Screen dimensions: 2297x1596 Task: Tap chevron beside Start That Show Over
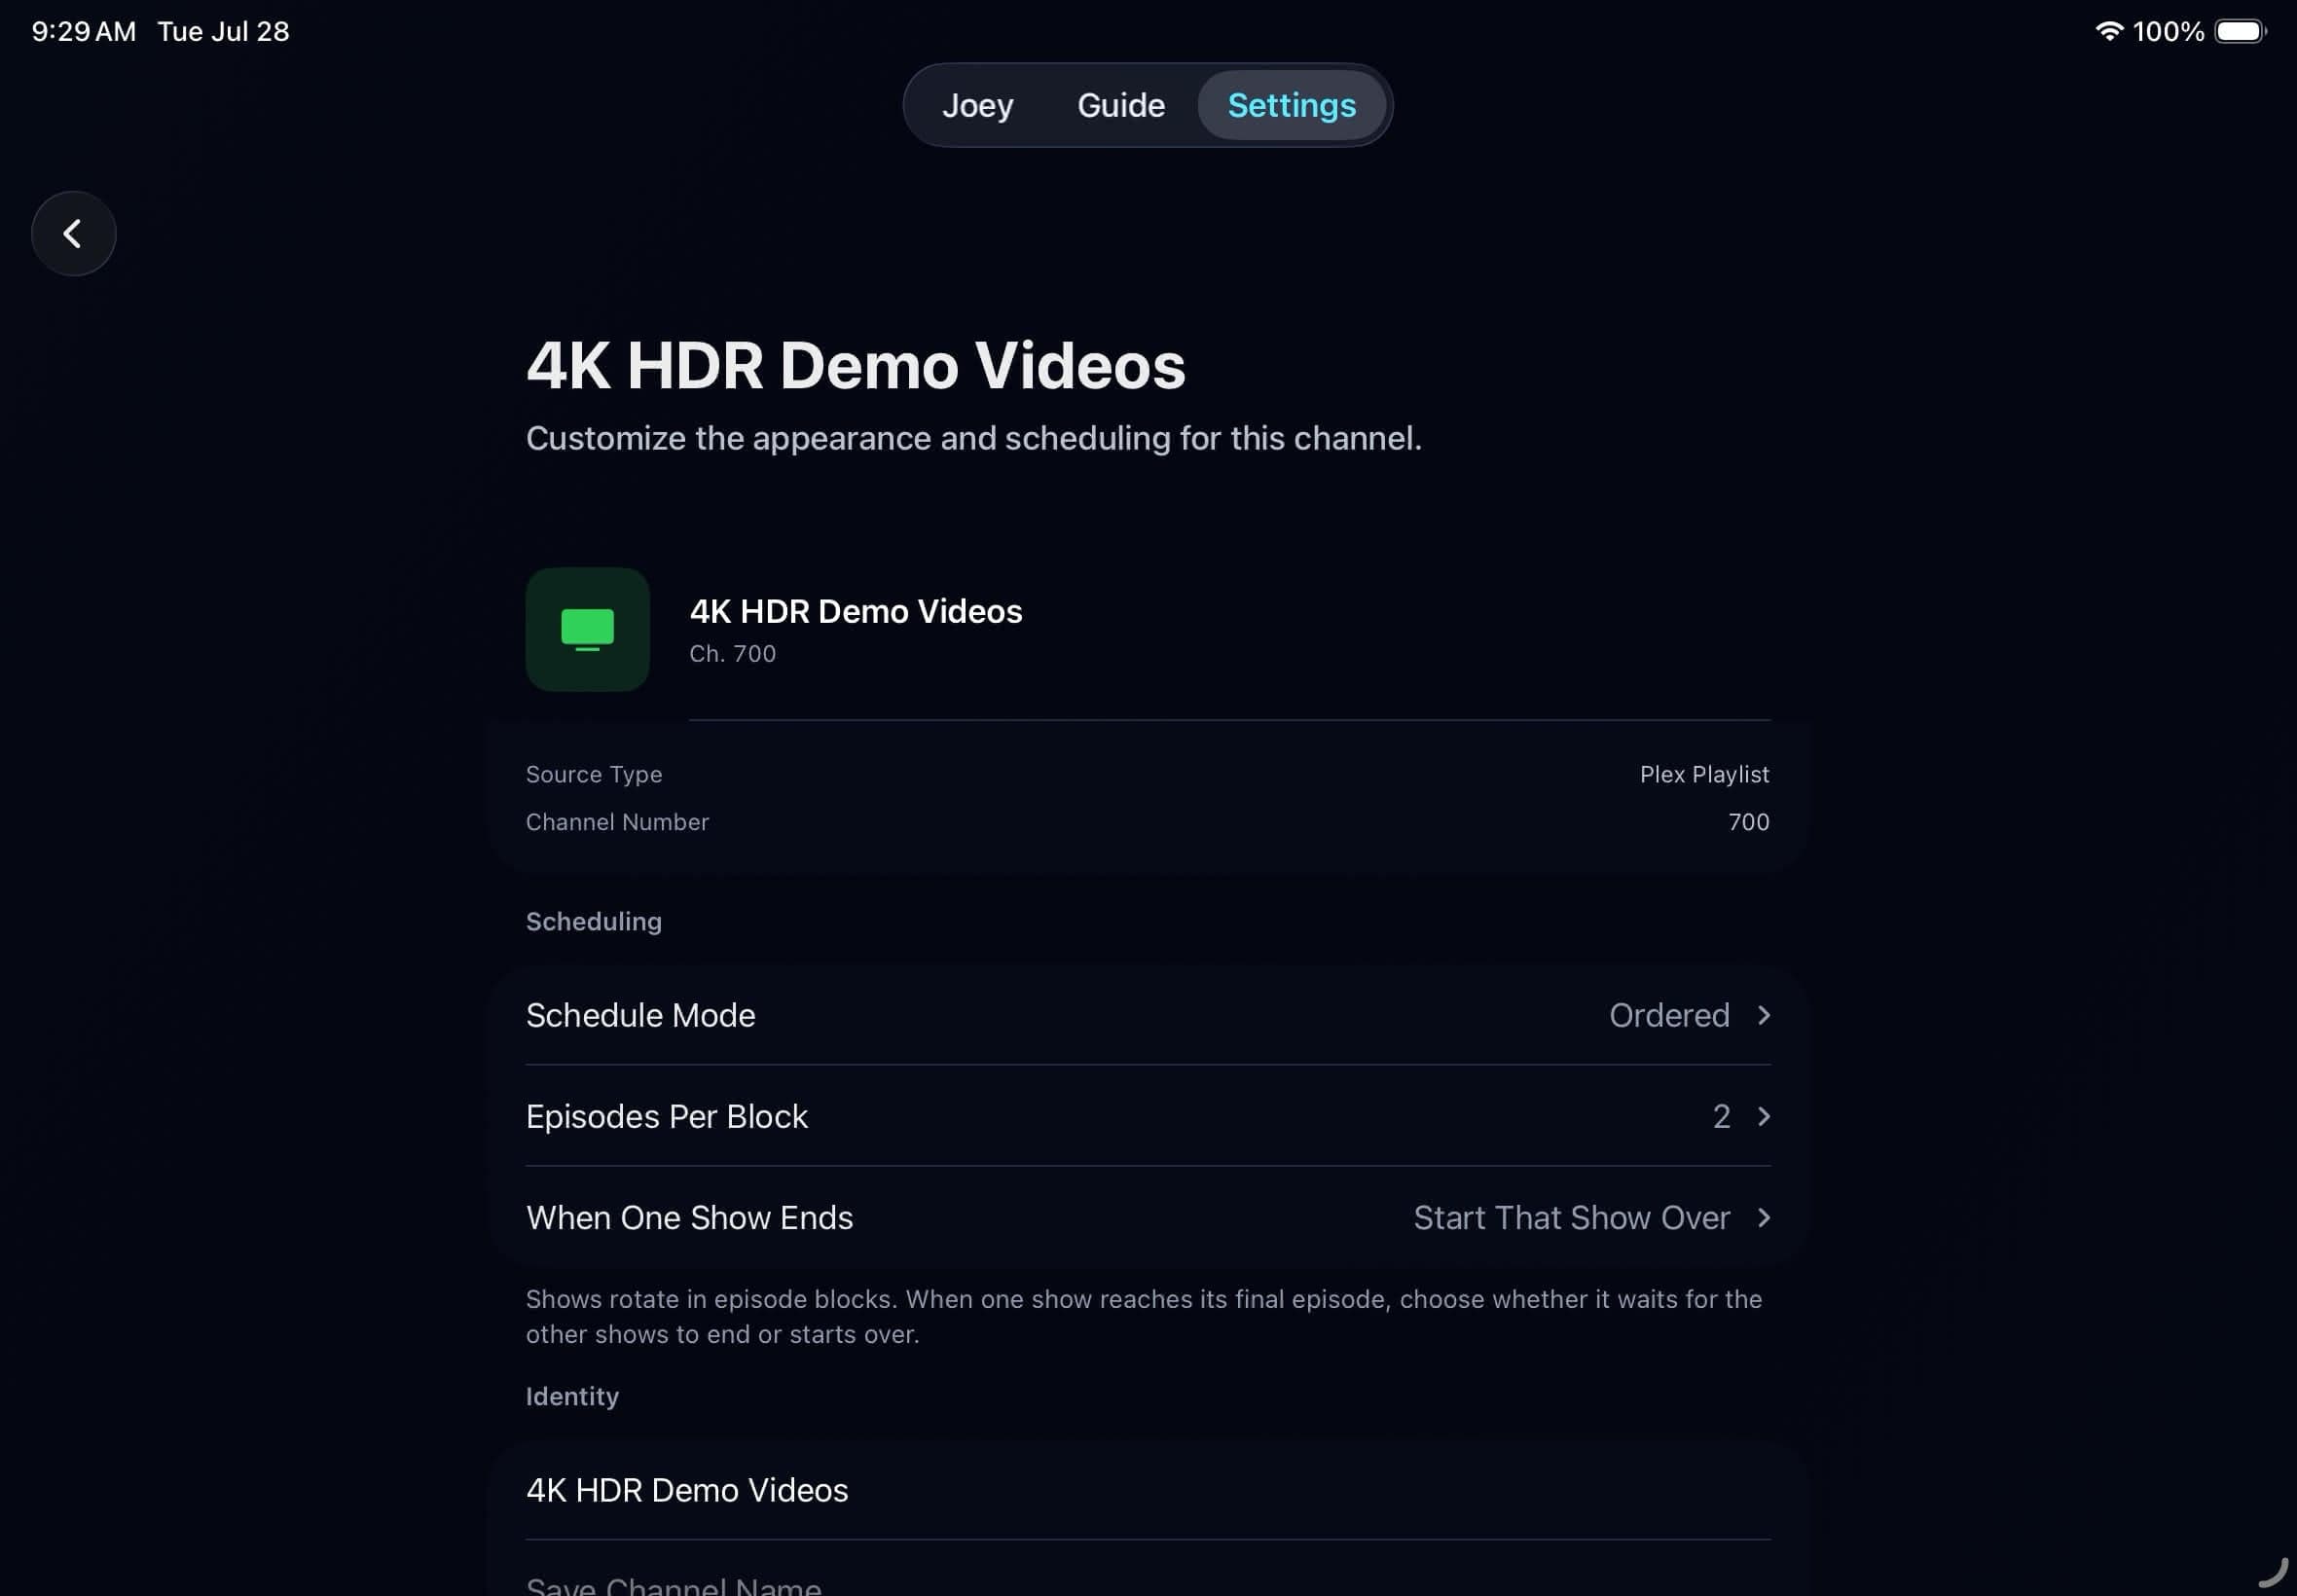[x=1763, y=1217]
